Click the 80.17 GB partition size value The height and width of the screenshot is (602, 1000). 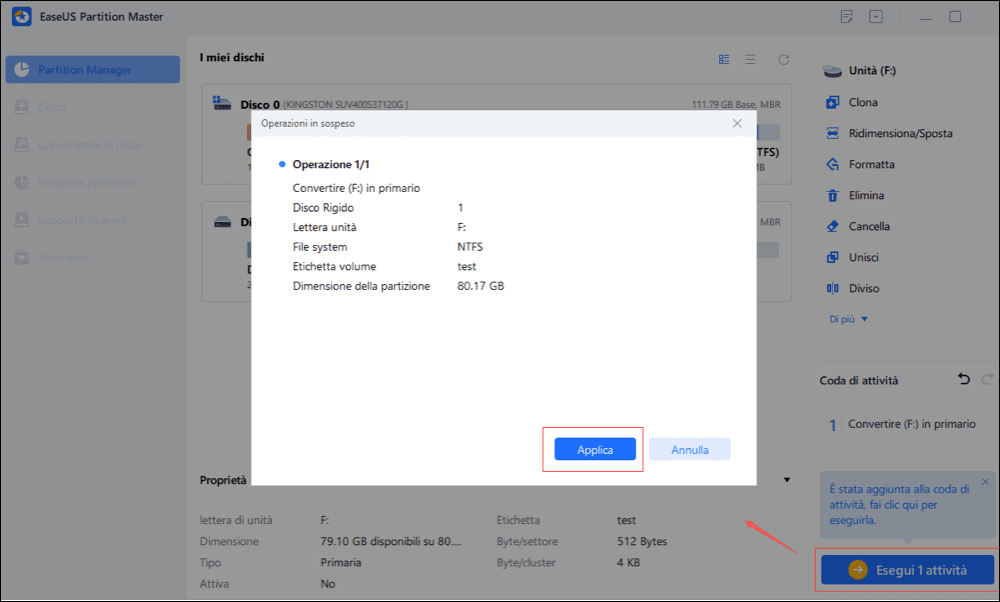pyautogui.click(x=480, y=286)
